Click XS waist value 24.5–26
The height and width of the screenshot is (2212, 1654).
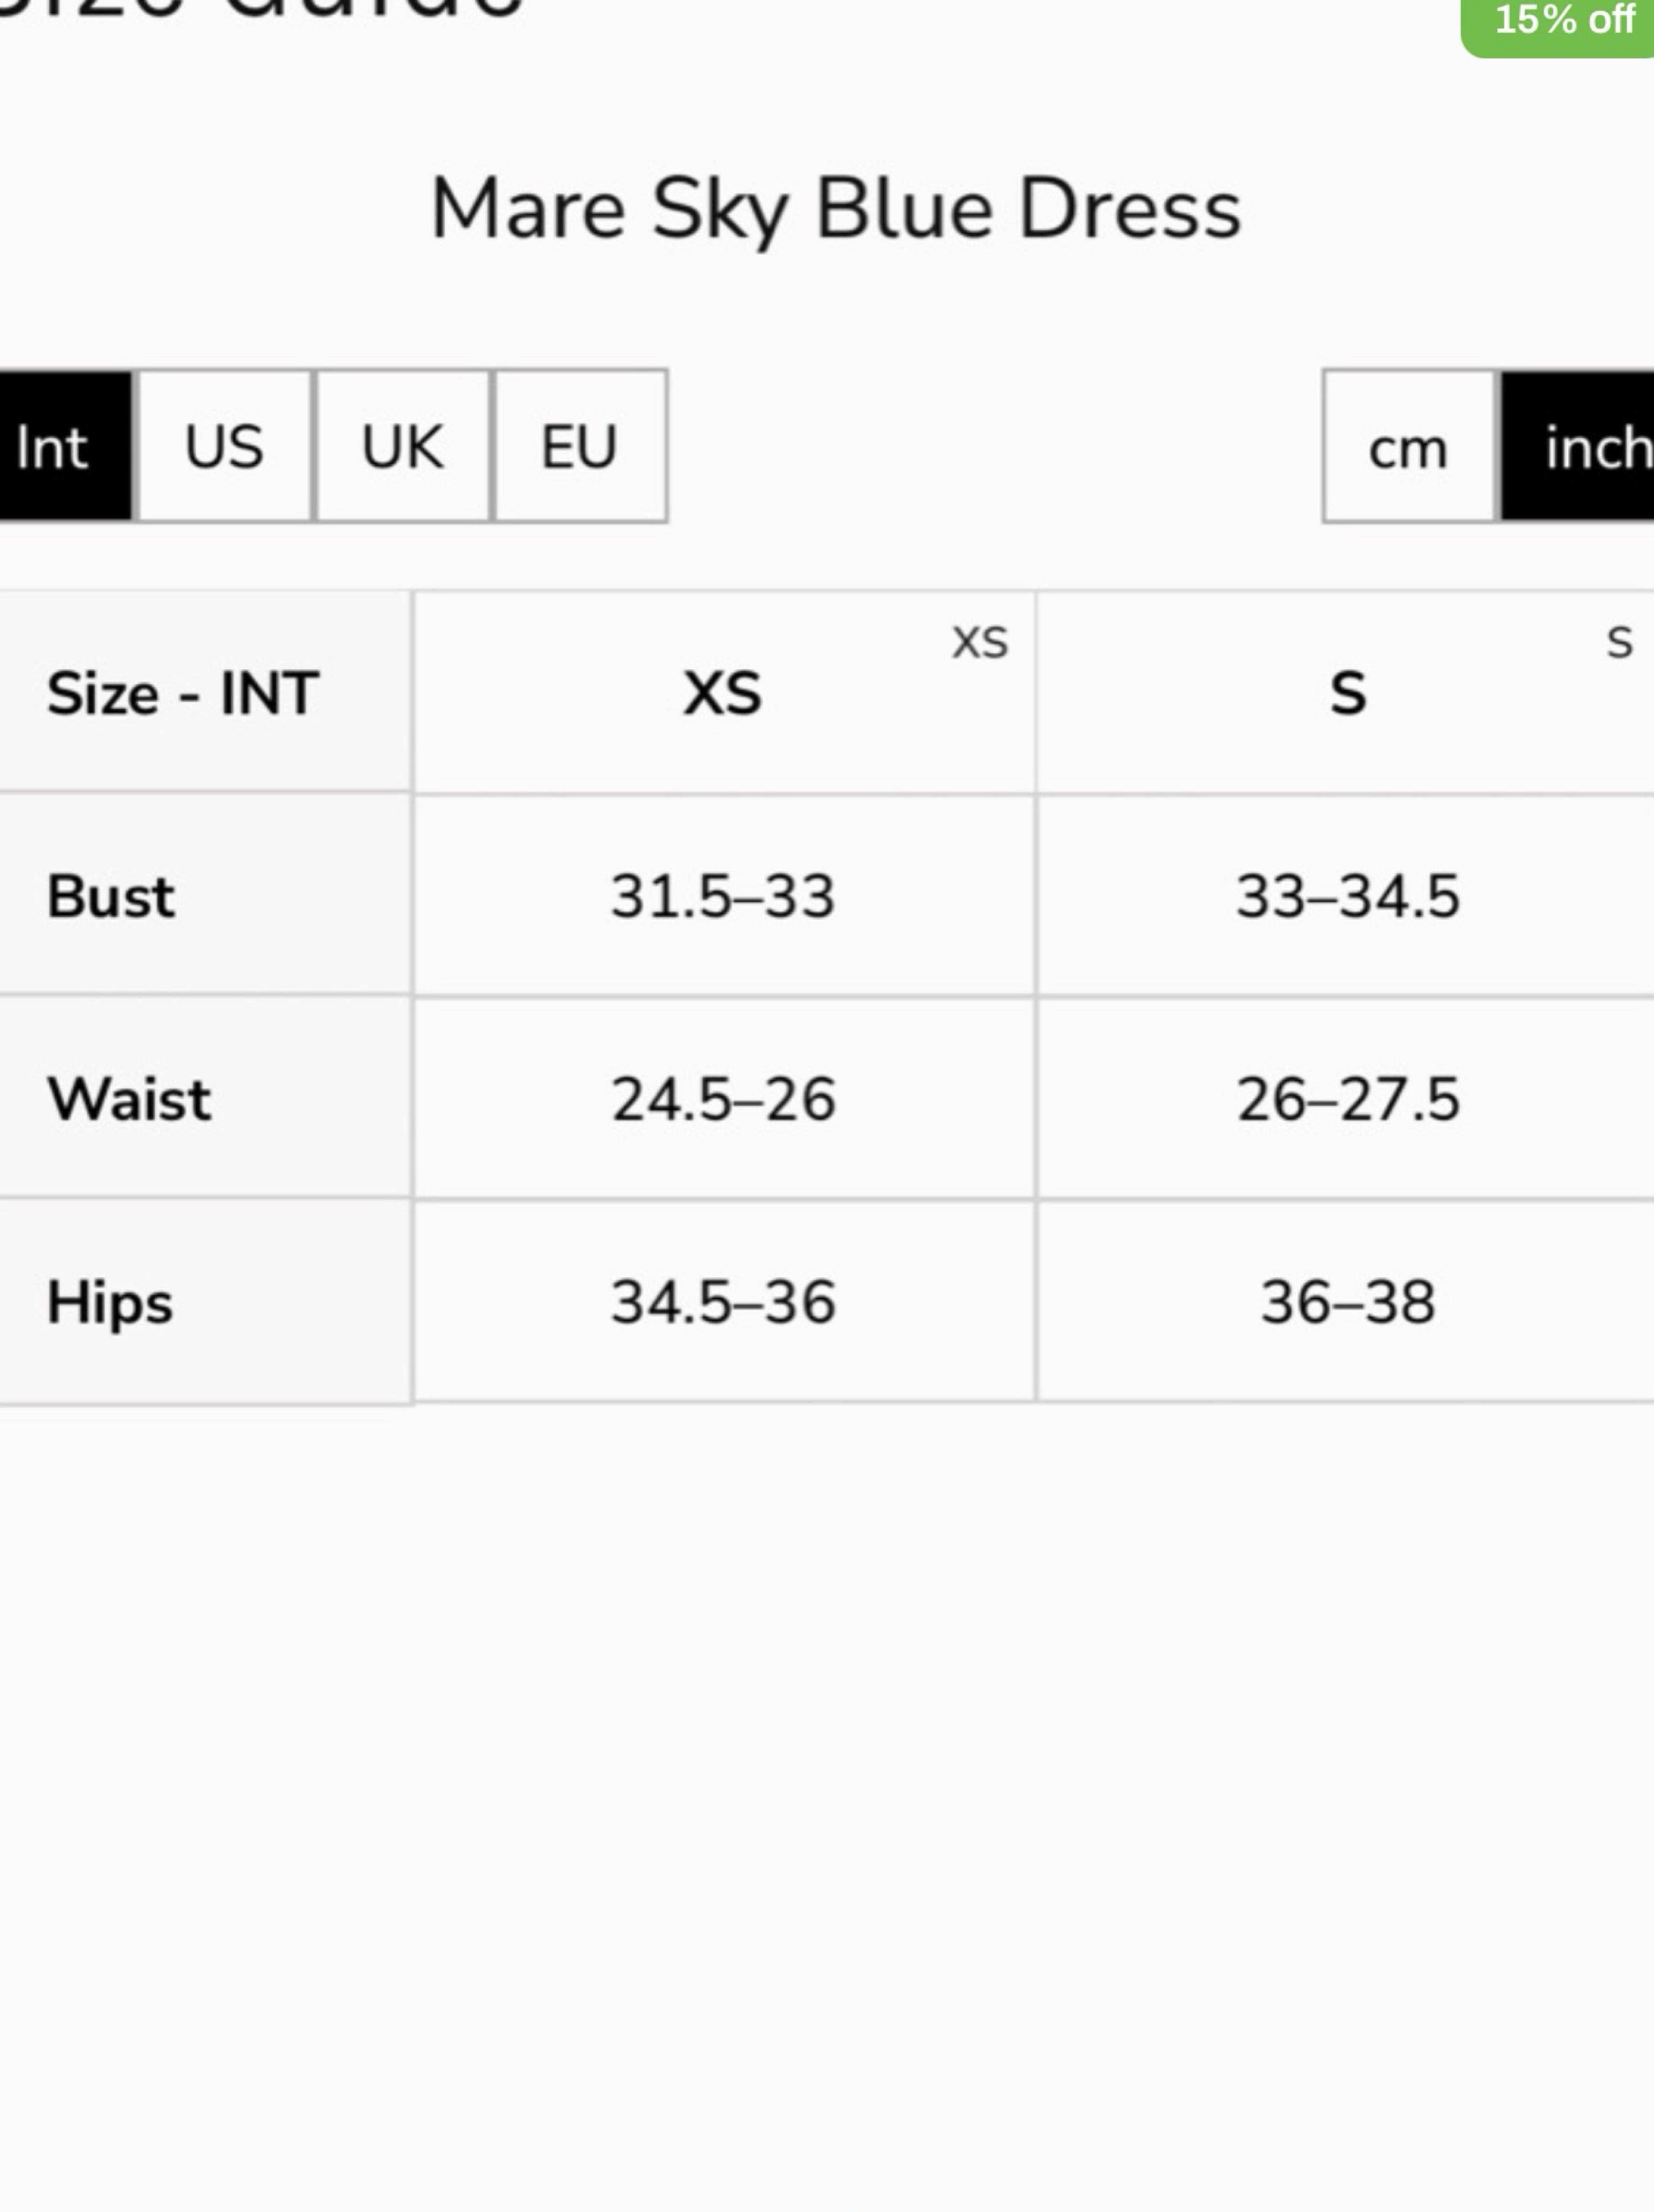(x=723, y=1099)
